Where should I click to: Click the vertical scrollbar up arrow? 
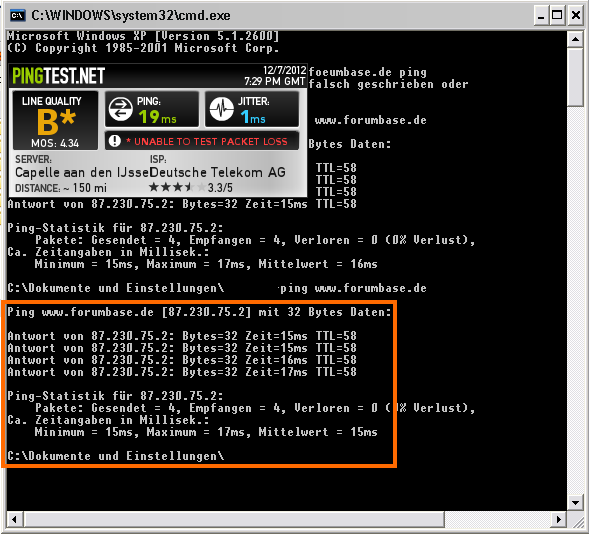click(575, 39)
